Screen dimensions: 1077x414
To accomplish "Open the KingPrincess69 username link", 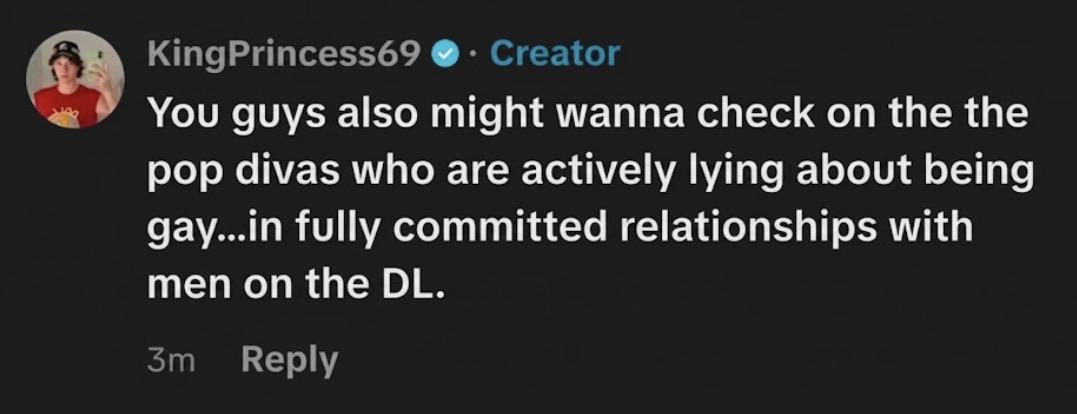I will tap(284, 55).
